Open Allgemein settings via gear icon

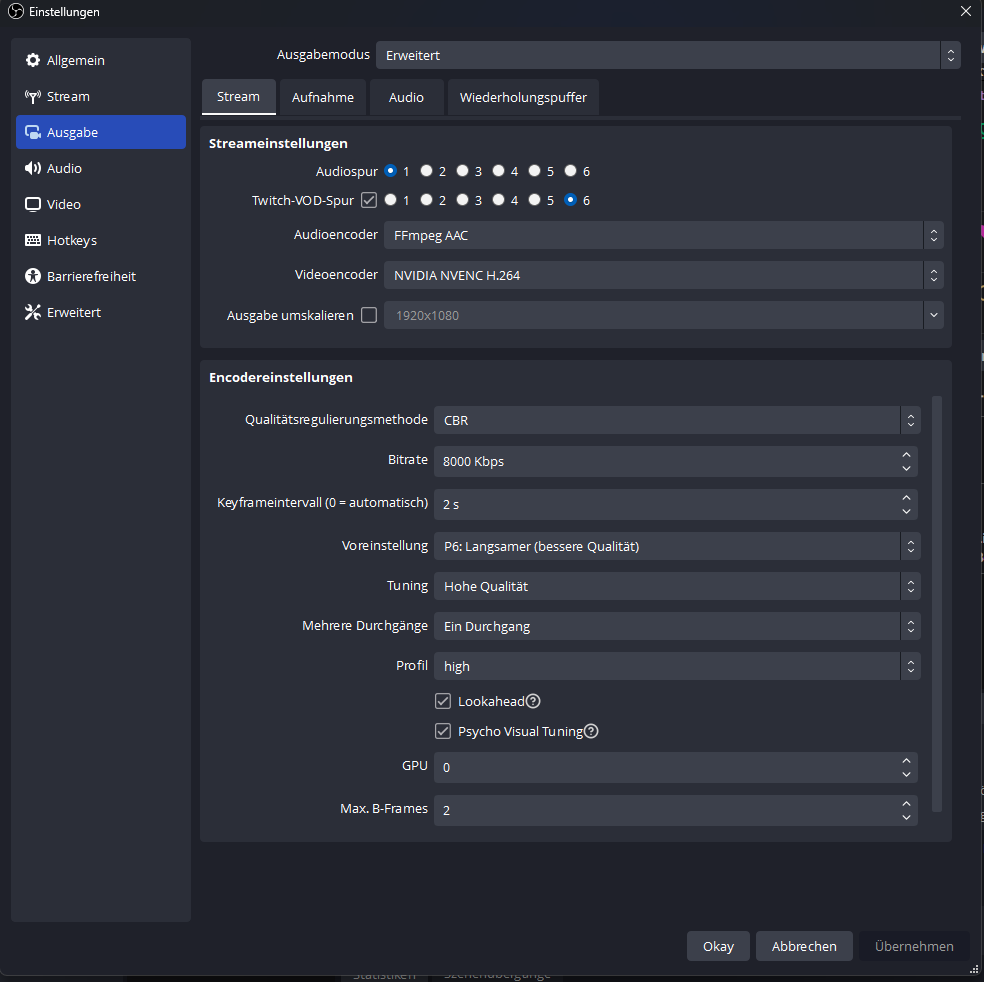(x=33, y=61)
